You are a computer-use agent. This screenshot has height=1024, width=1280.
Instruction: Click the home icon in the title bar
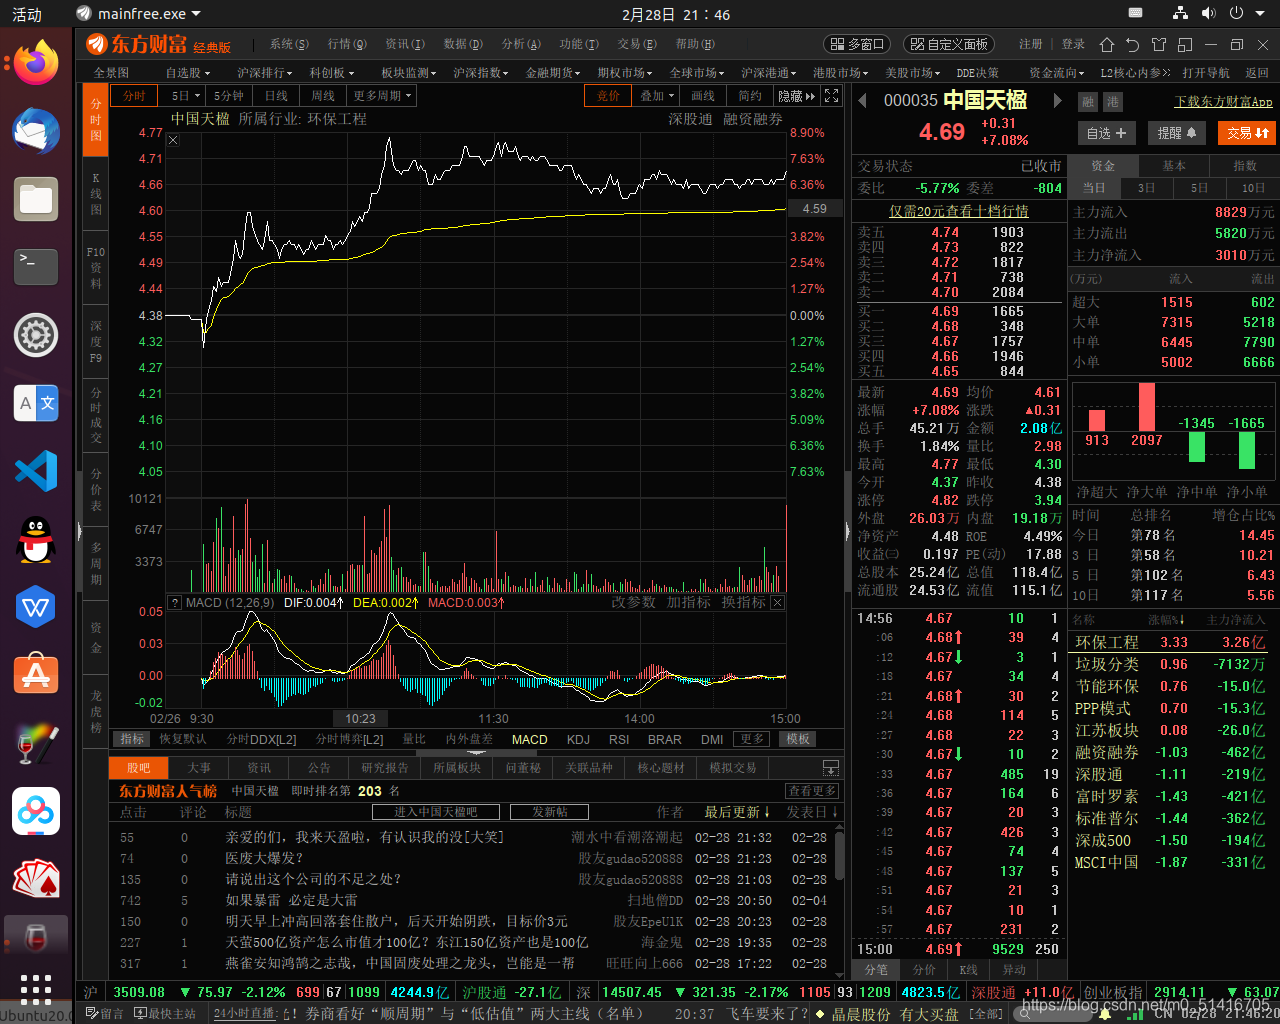pos(1106,45)
